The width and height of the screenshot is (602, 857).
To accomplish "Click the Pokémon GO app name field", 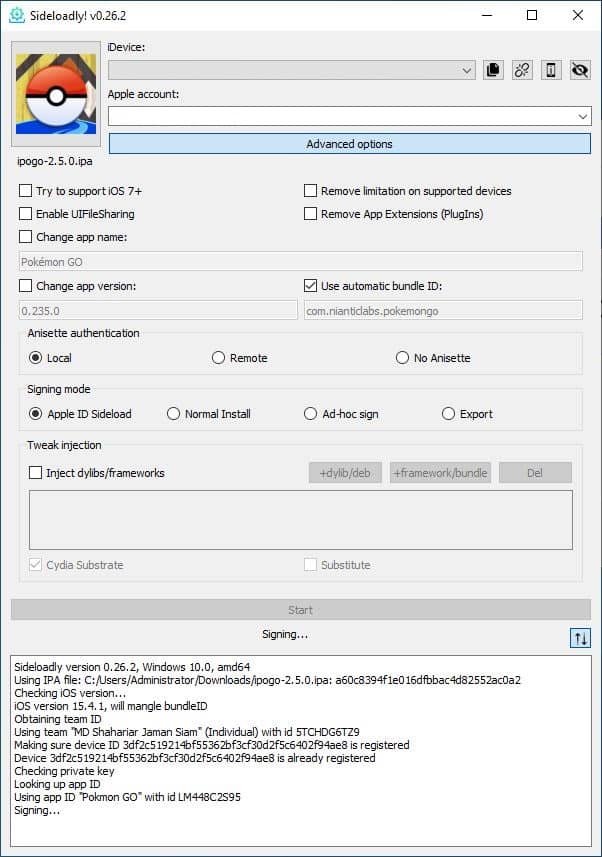I will (x=301, y=262).
